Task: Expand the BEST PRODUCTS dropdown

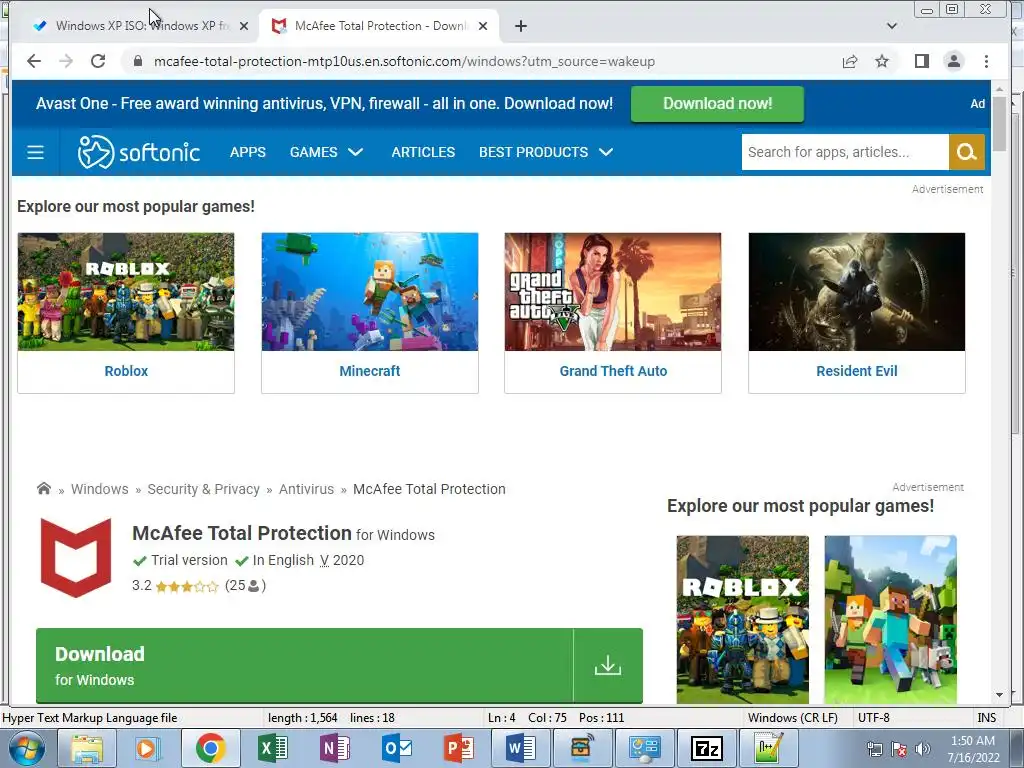Action: [545, 152]
